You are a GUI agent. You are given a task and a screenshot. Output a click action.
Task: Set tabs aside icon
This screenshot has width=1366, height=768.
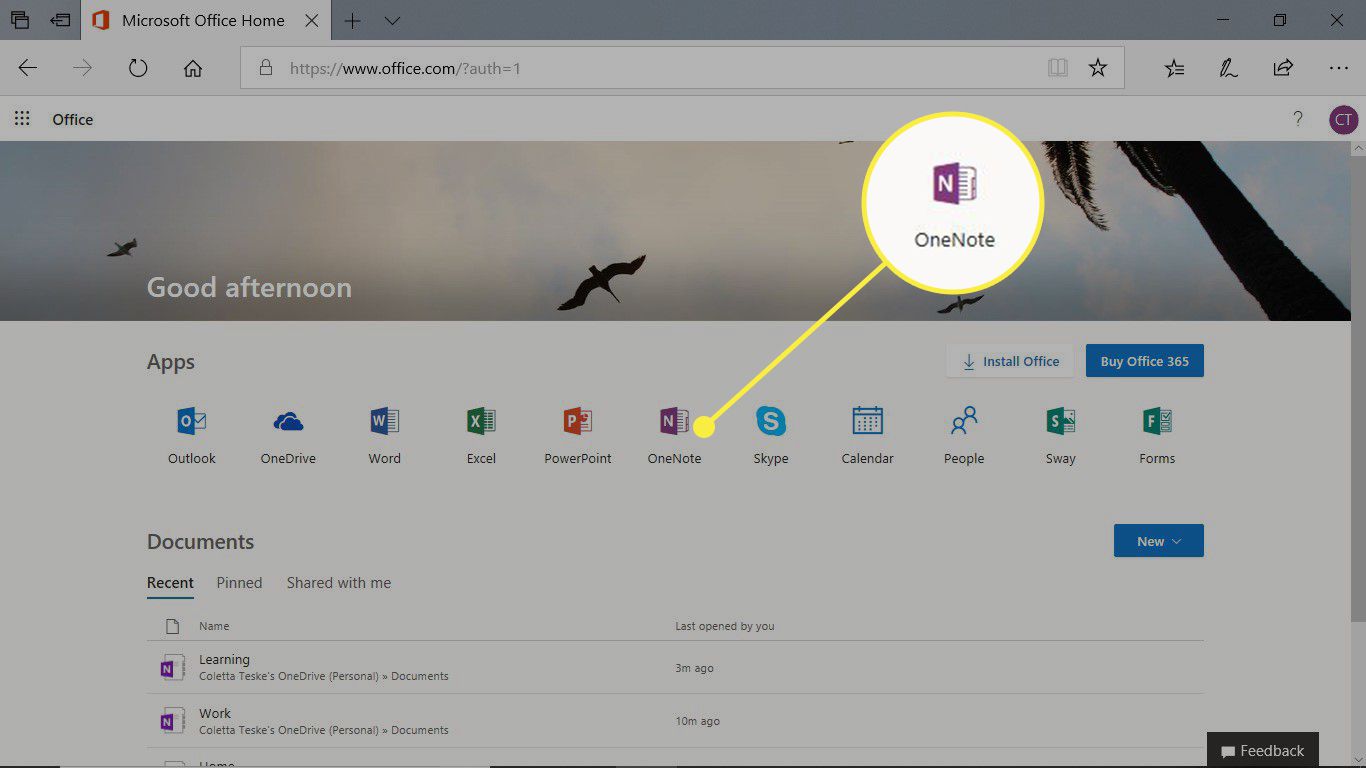59,20
